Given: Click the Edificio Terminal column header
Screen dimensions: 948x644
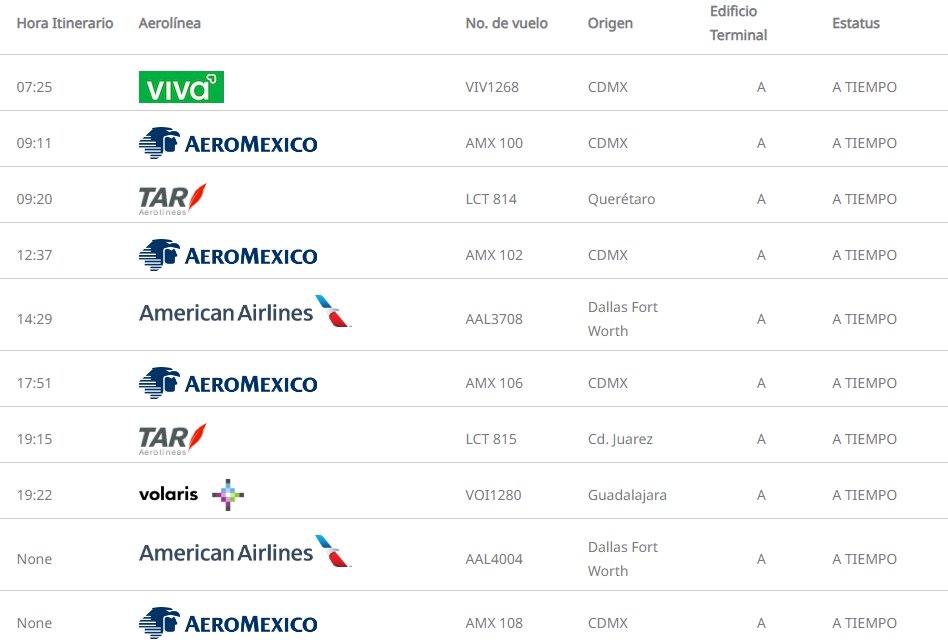Looking at the screenshot, I should (738, 23).
